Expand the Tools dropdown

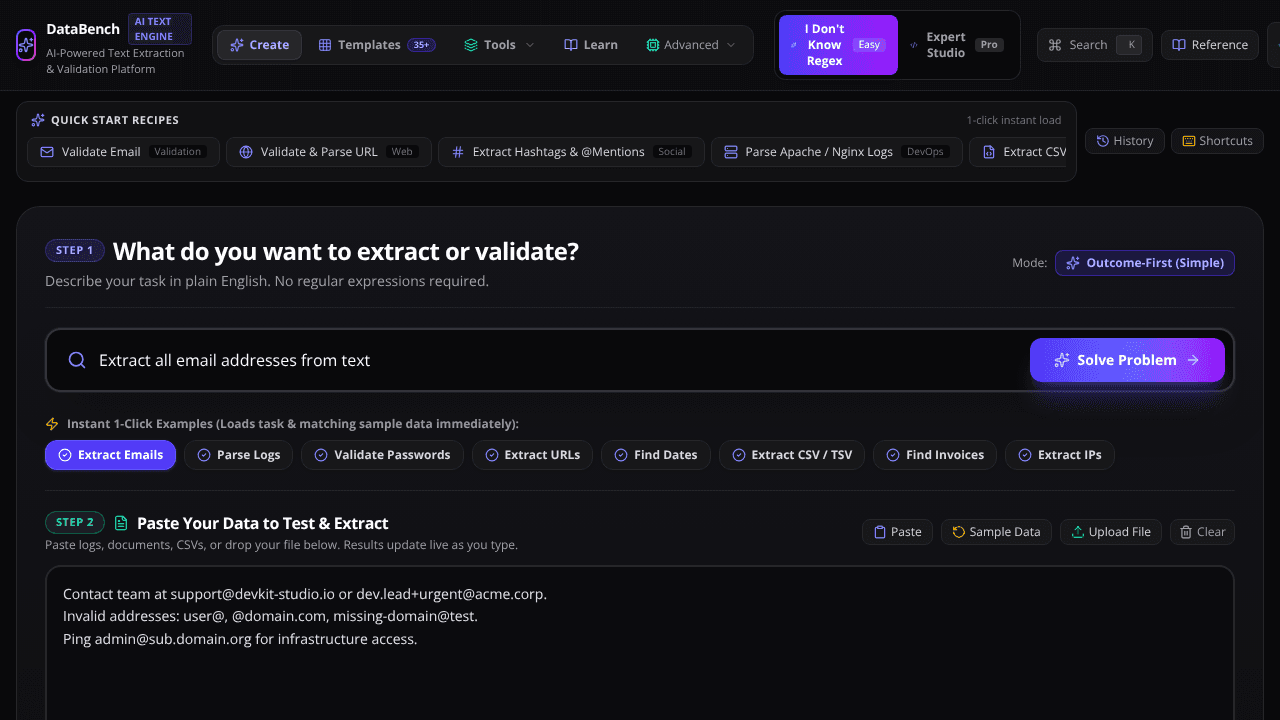[x=499, y=45]
